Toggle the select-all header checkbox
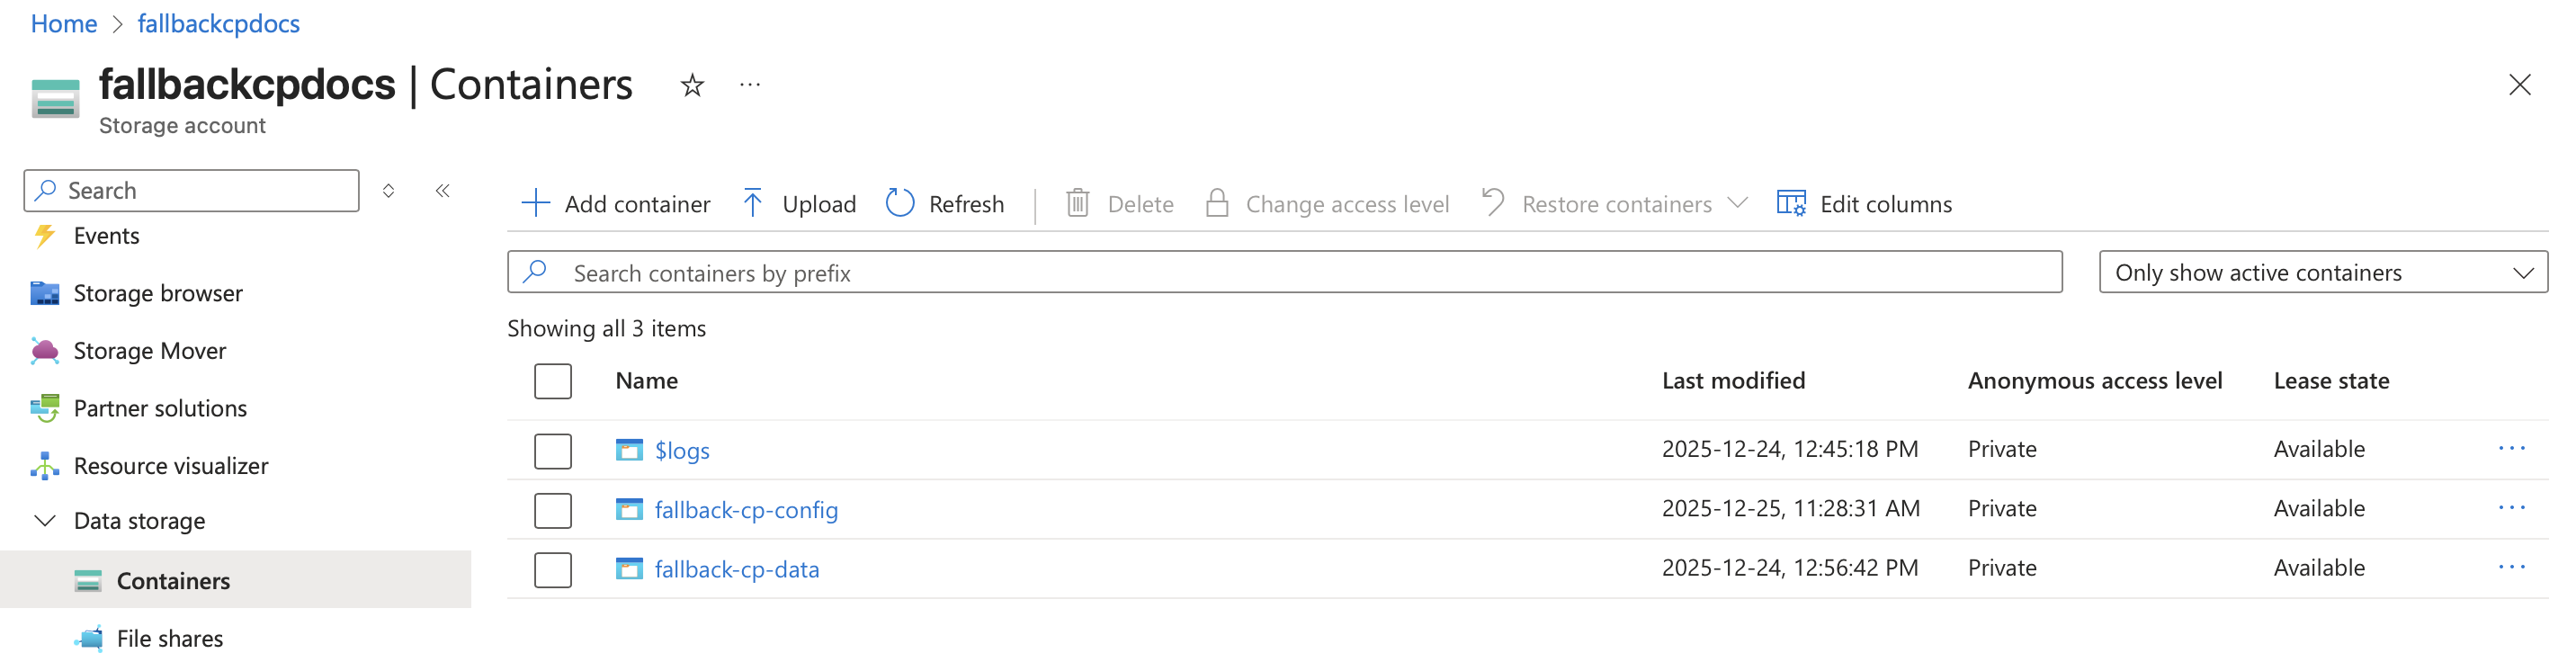 [x=553, y=381]
